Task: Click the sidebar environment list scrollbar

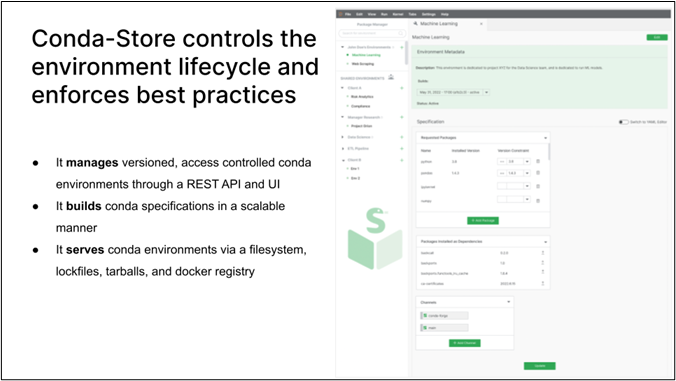Action: point(406,53)
